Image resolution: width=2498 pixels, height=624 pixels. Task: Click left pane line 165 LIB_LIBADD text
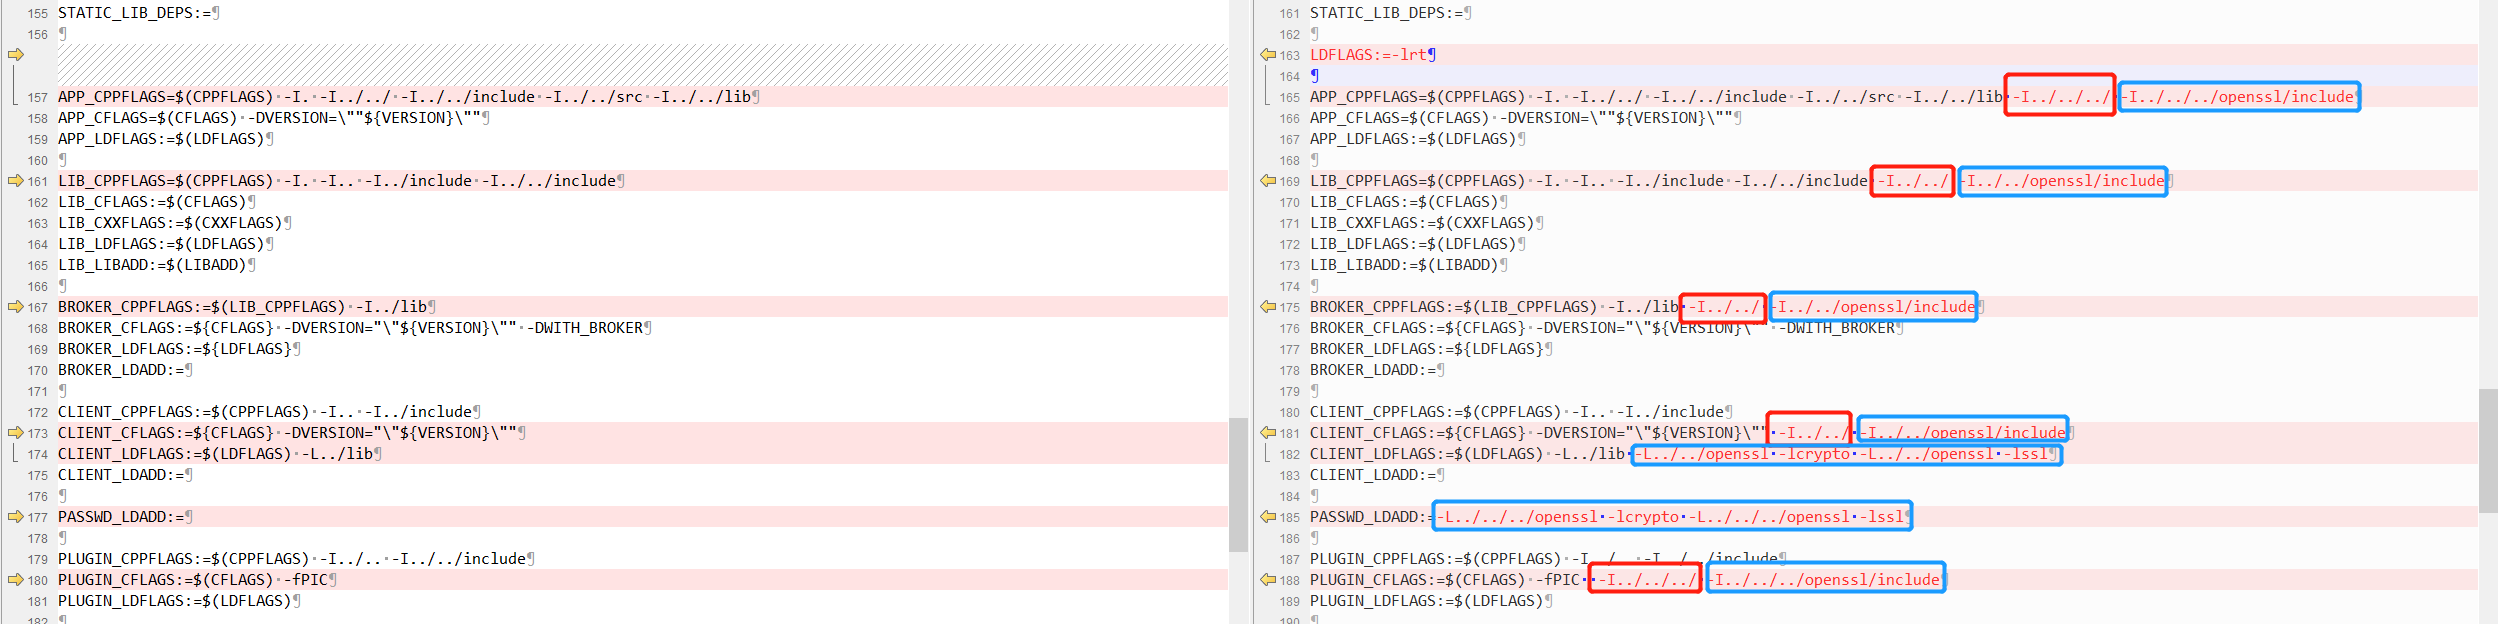[156, 265]
